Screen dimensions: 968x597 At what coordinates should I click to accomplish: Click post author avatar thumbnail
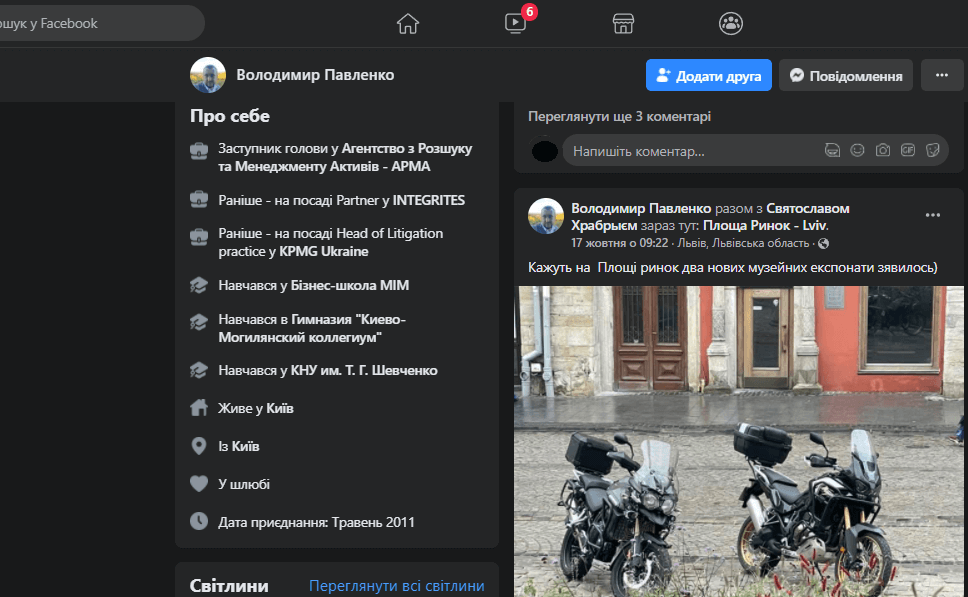click(546, 216)
